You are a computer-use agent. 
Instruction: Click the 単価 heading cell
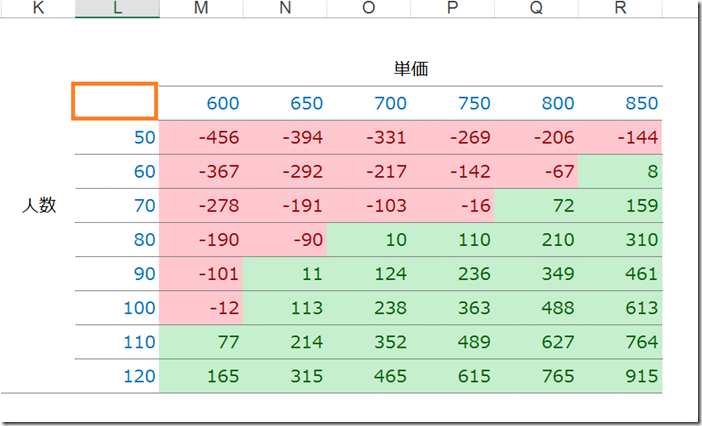[411, 69]
